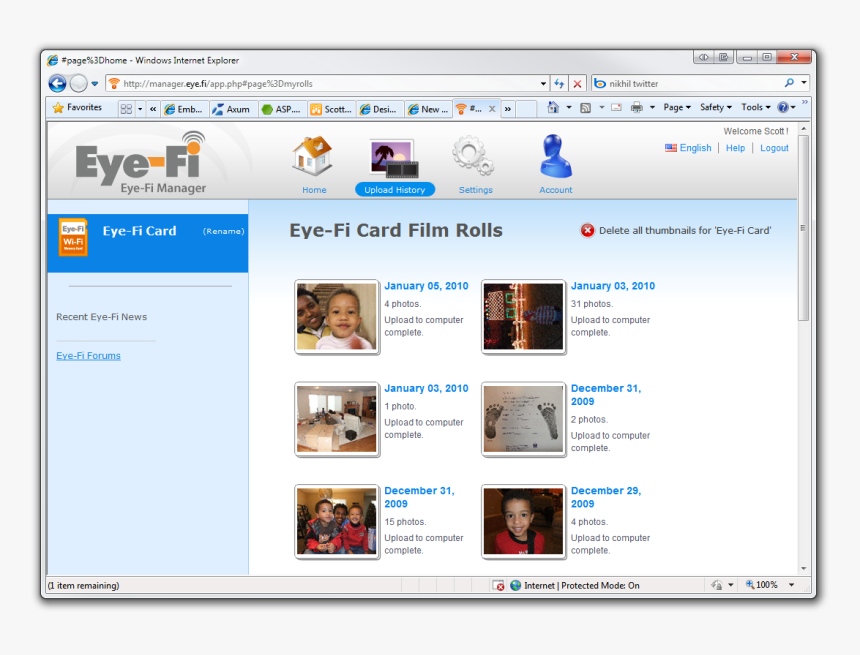Click the December 29, 2009 date link
This screenshot has width=860, height=655.
pyautogui.click(x=606, y=497)
